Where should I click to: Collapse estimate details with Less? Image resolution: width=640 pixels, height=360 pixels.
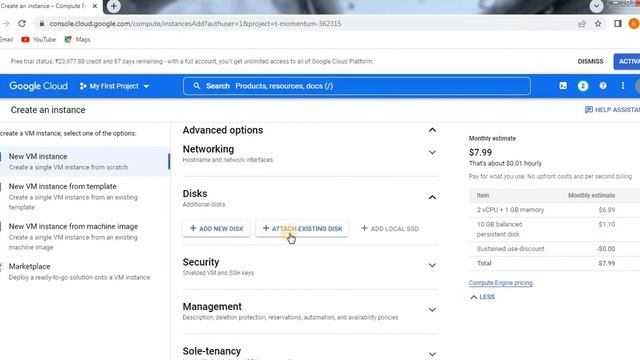482,297
